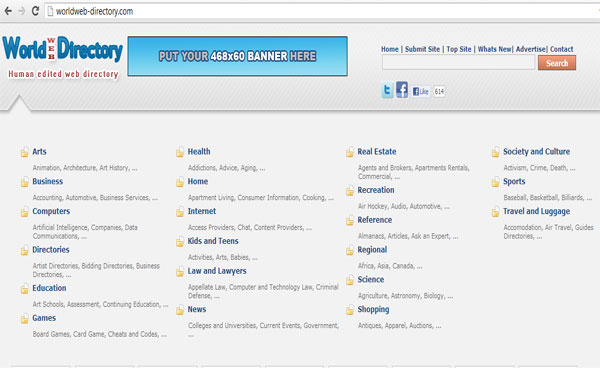The image size is (600, 370).
Task: Open the Regional category link
Action: [372, 250]
